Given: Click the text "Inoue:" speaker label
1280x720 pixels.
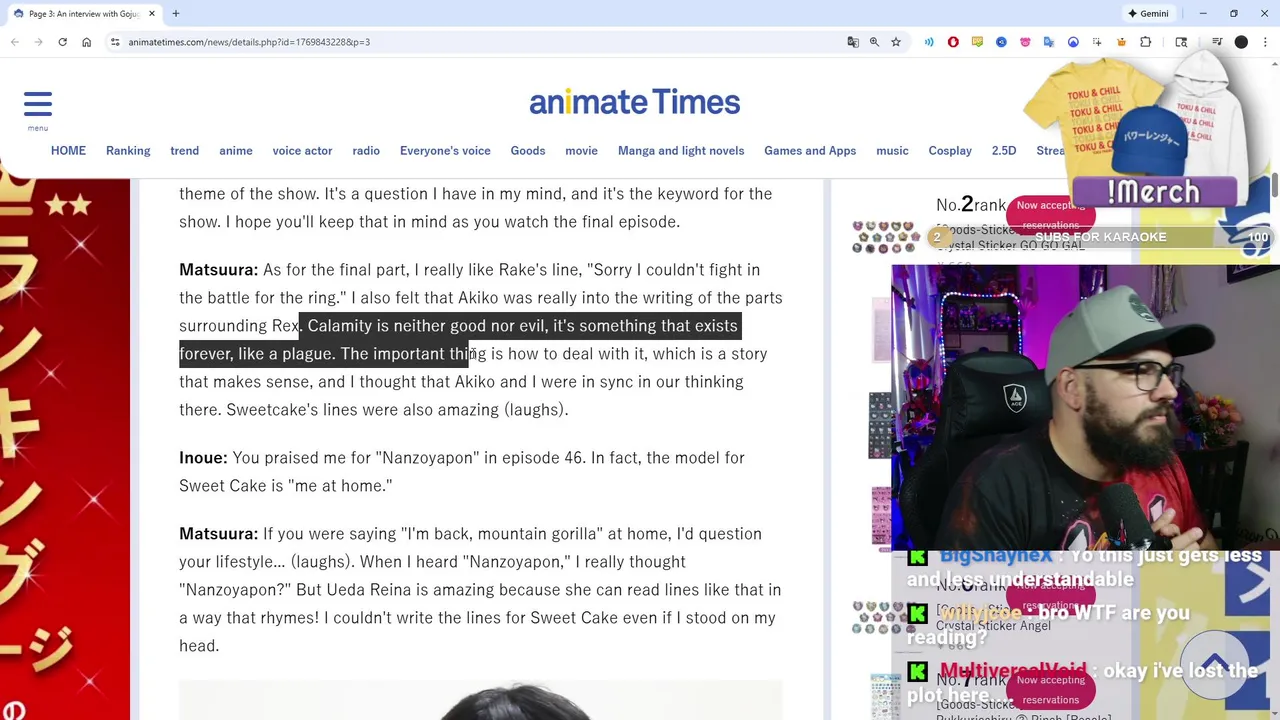Looking at the screenshot, I should click(203, 457).
